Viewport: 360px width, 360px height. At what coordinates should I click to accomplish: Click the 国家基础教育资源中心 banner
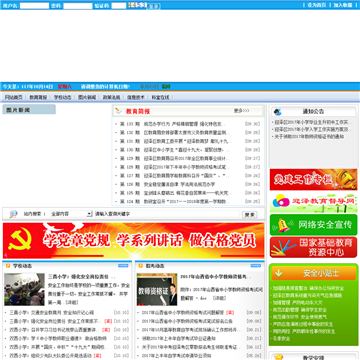tap(313, 247)
